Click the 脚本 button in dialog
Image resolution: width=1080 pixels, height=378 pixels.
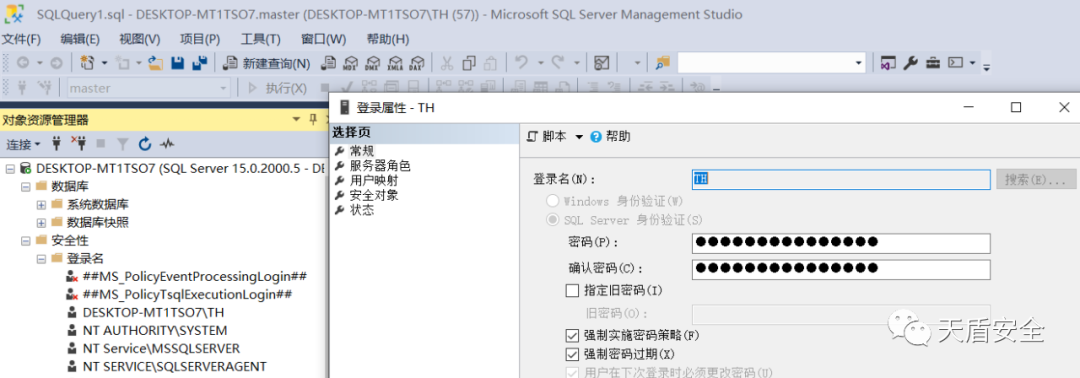pyautogui.click(x=548, y=136)
